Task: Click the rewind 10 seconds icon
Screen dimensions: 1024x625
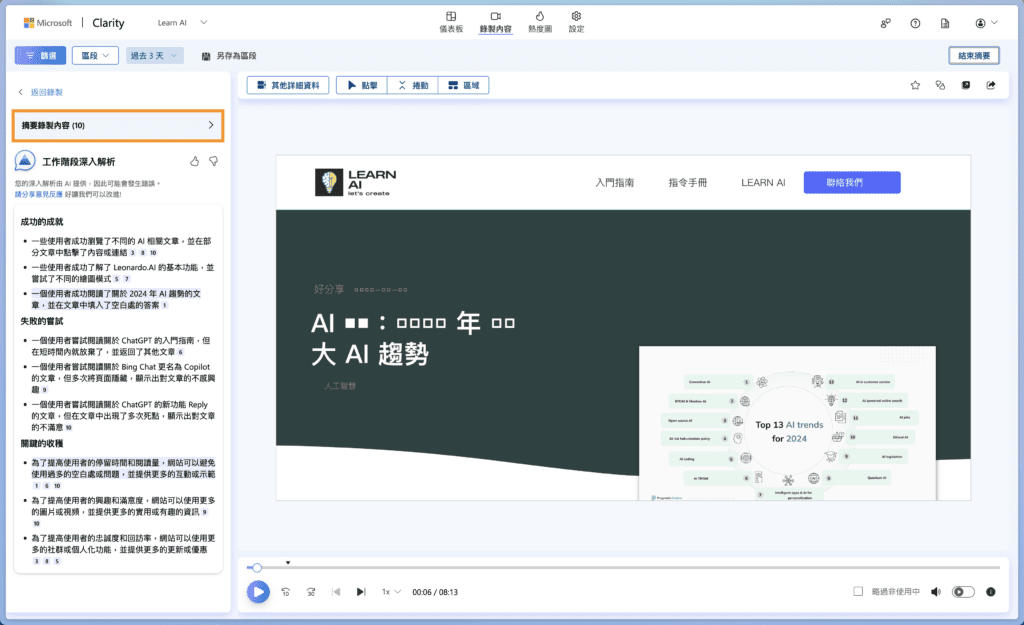Action: point(286,592)
